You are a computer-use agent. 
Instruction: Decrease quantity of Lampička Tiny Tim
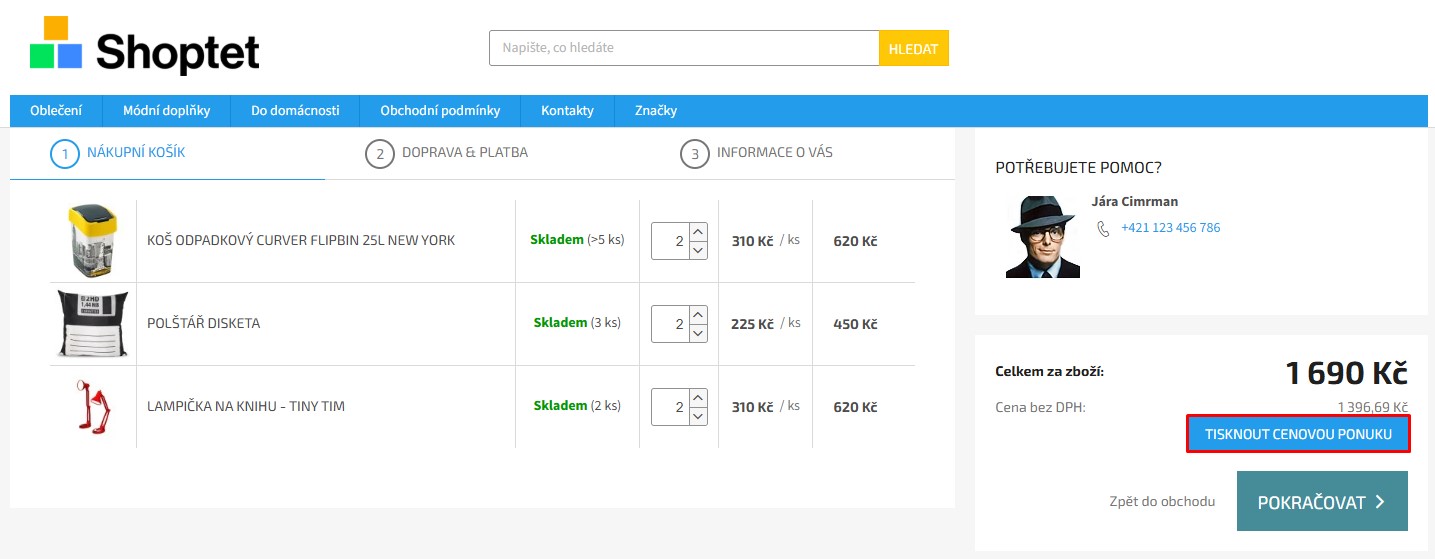click(x=698, y=416)
